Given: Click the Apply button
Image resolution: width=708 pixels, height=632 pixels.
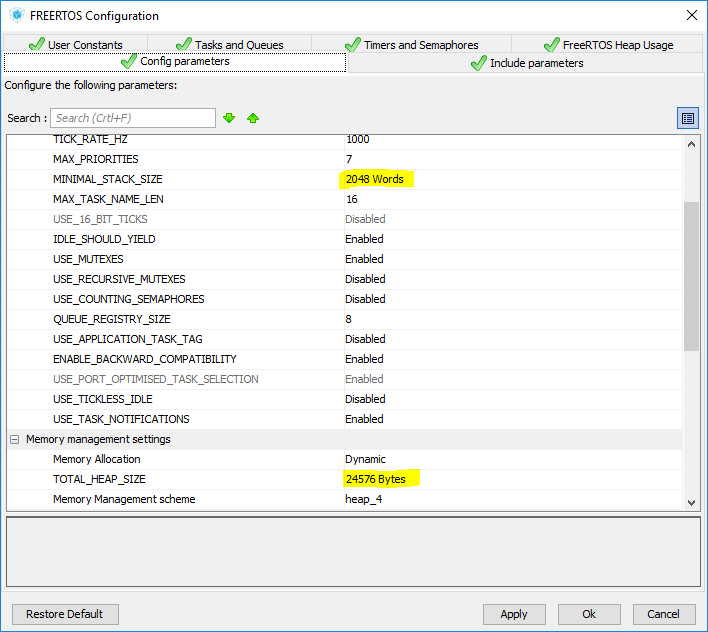Looking at the screenshot, I should click(x=514, y=614).
